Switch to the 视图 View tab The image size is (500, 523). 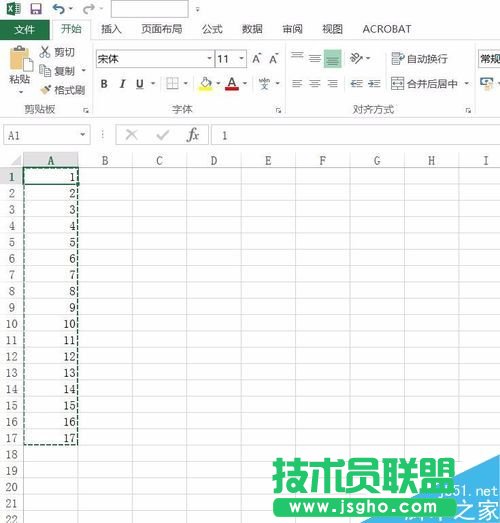(332, 29)
